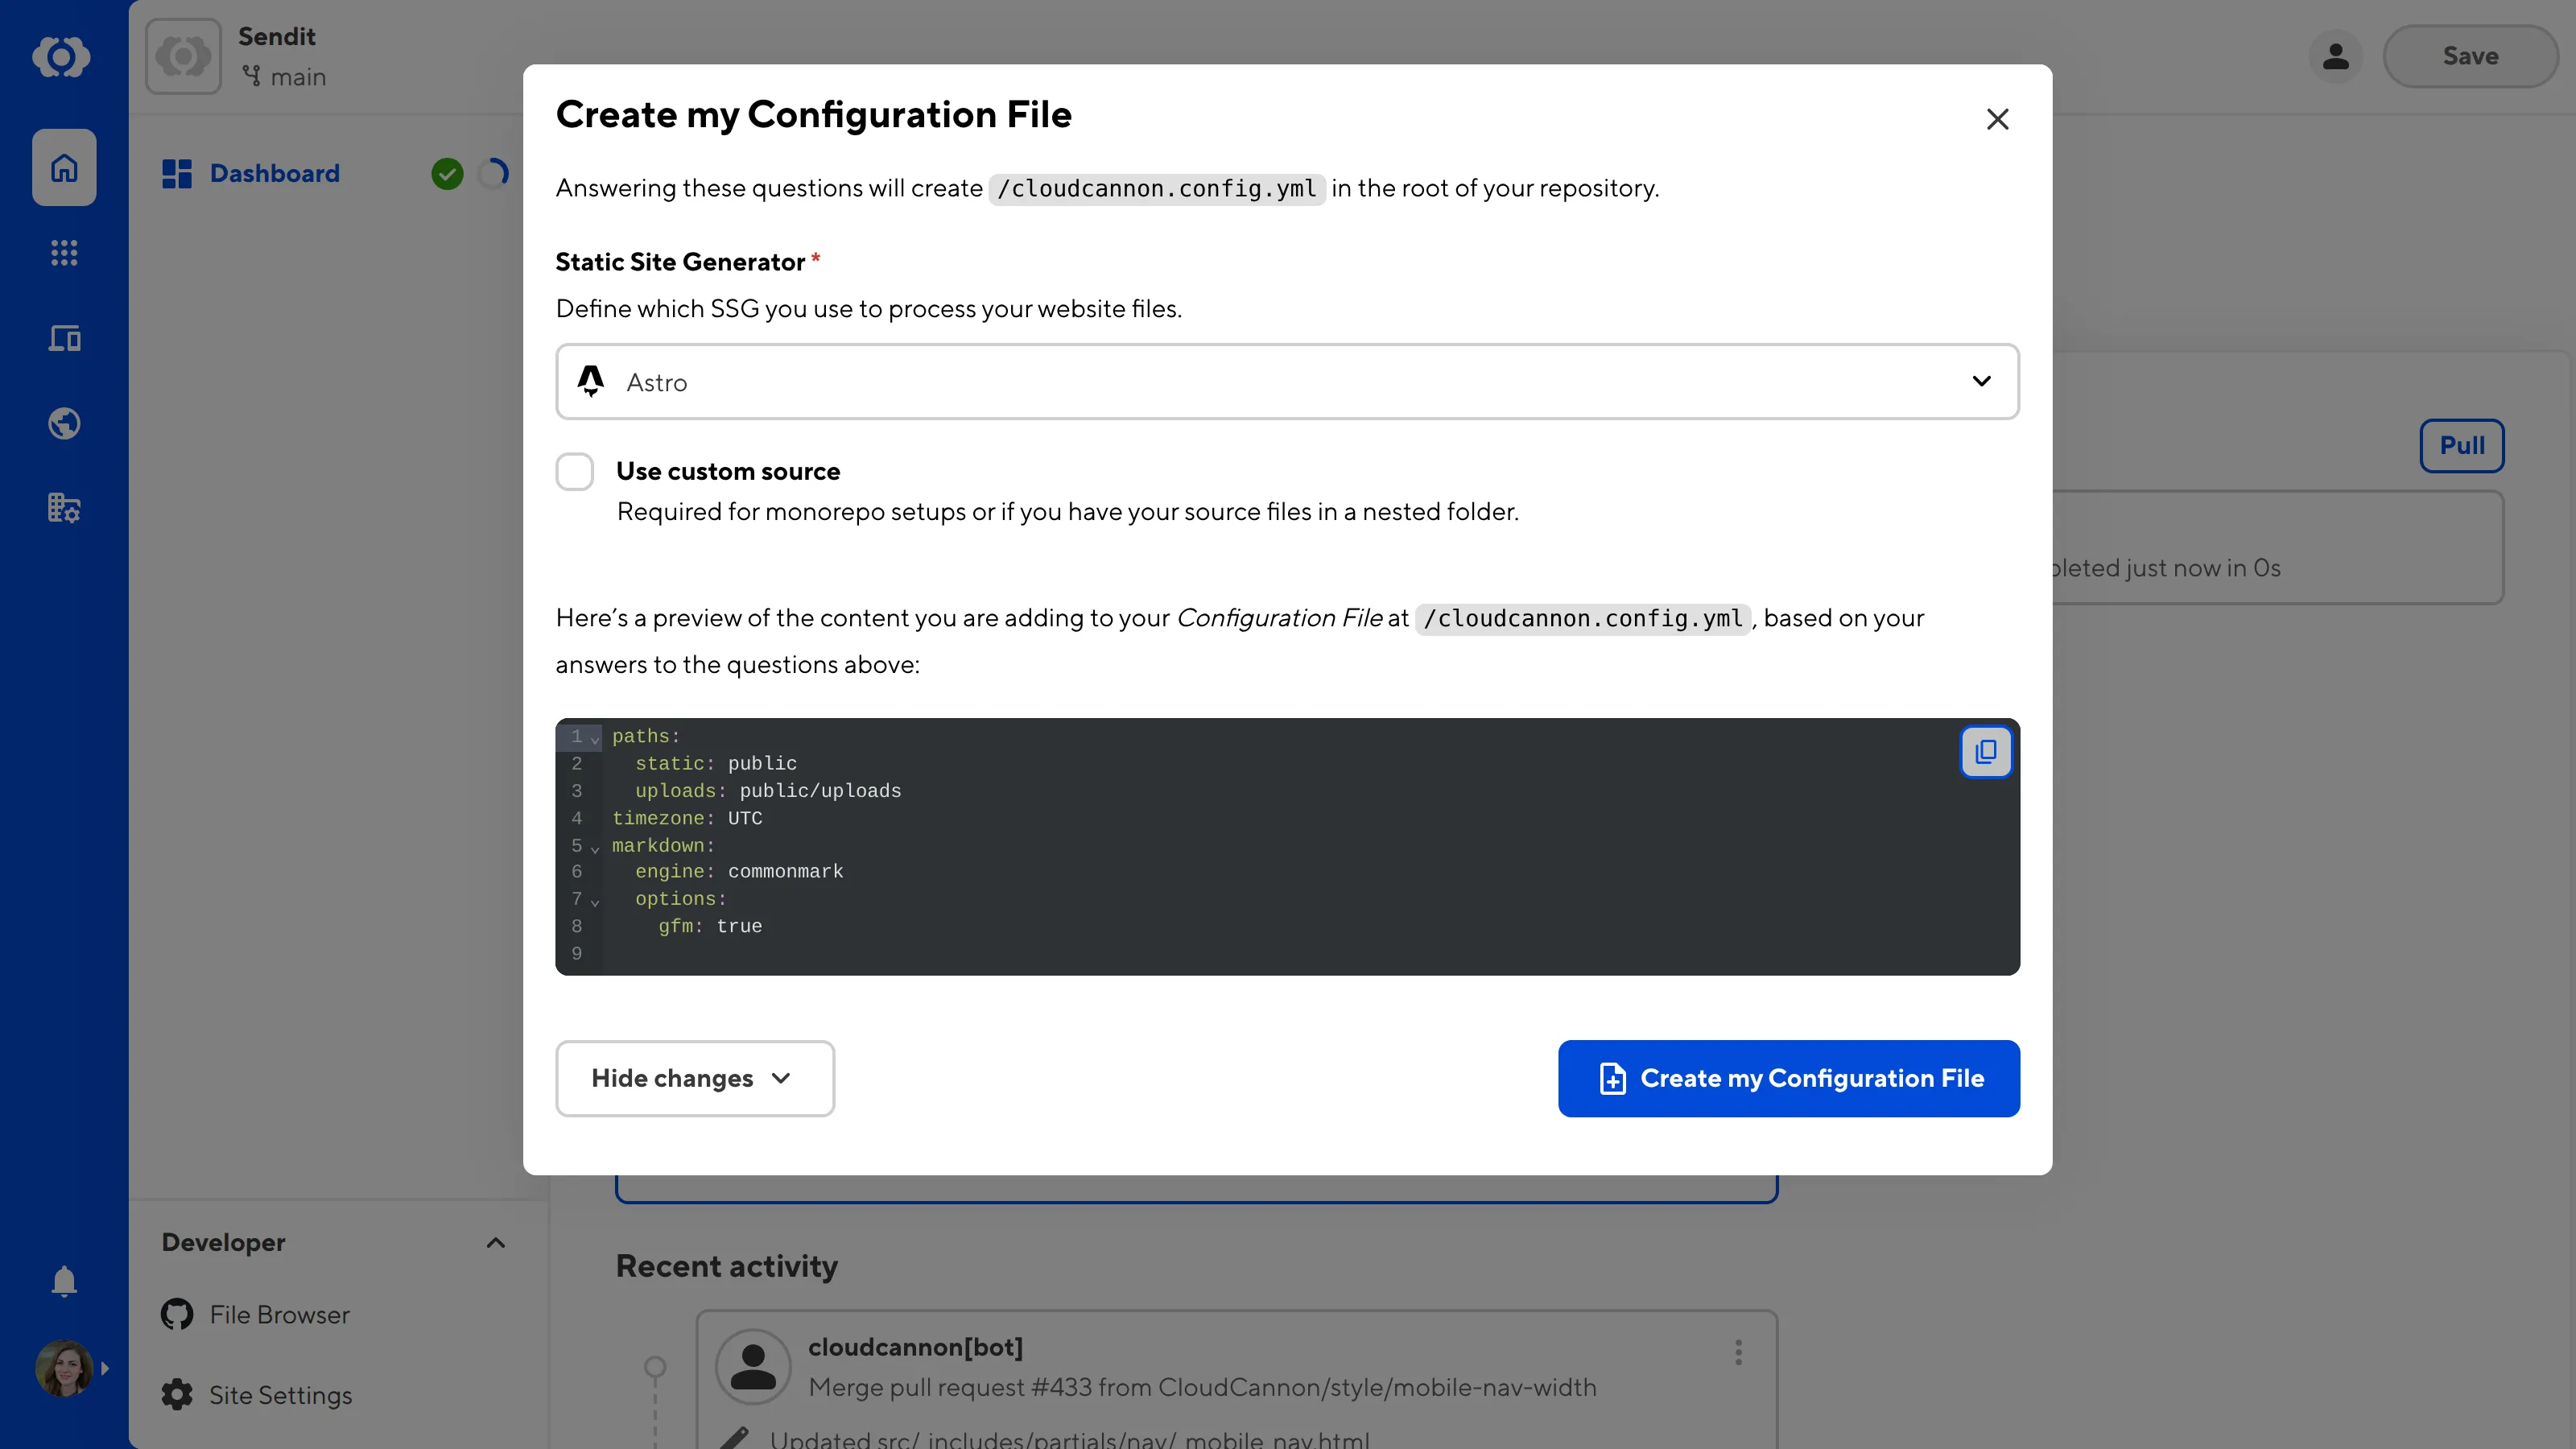Copy the configuration code snippet

click(1985, 752)
